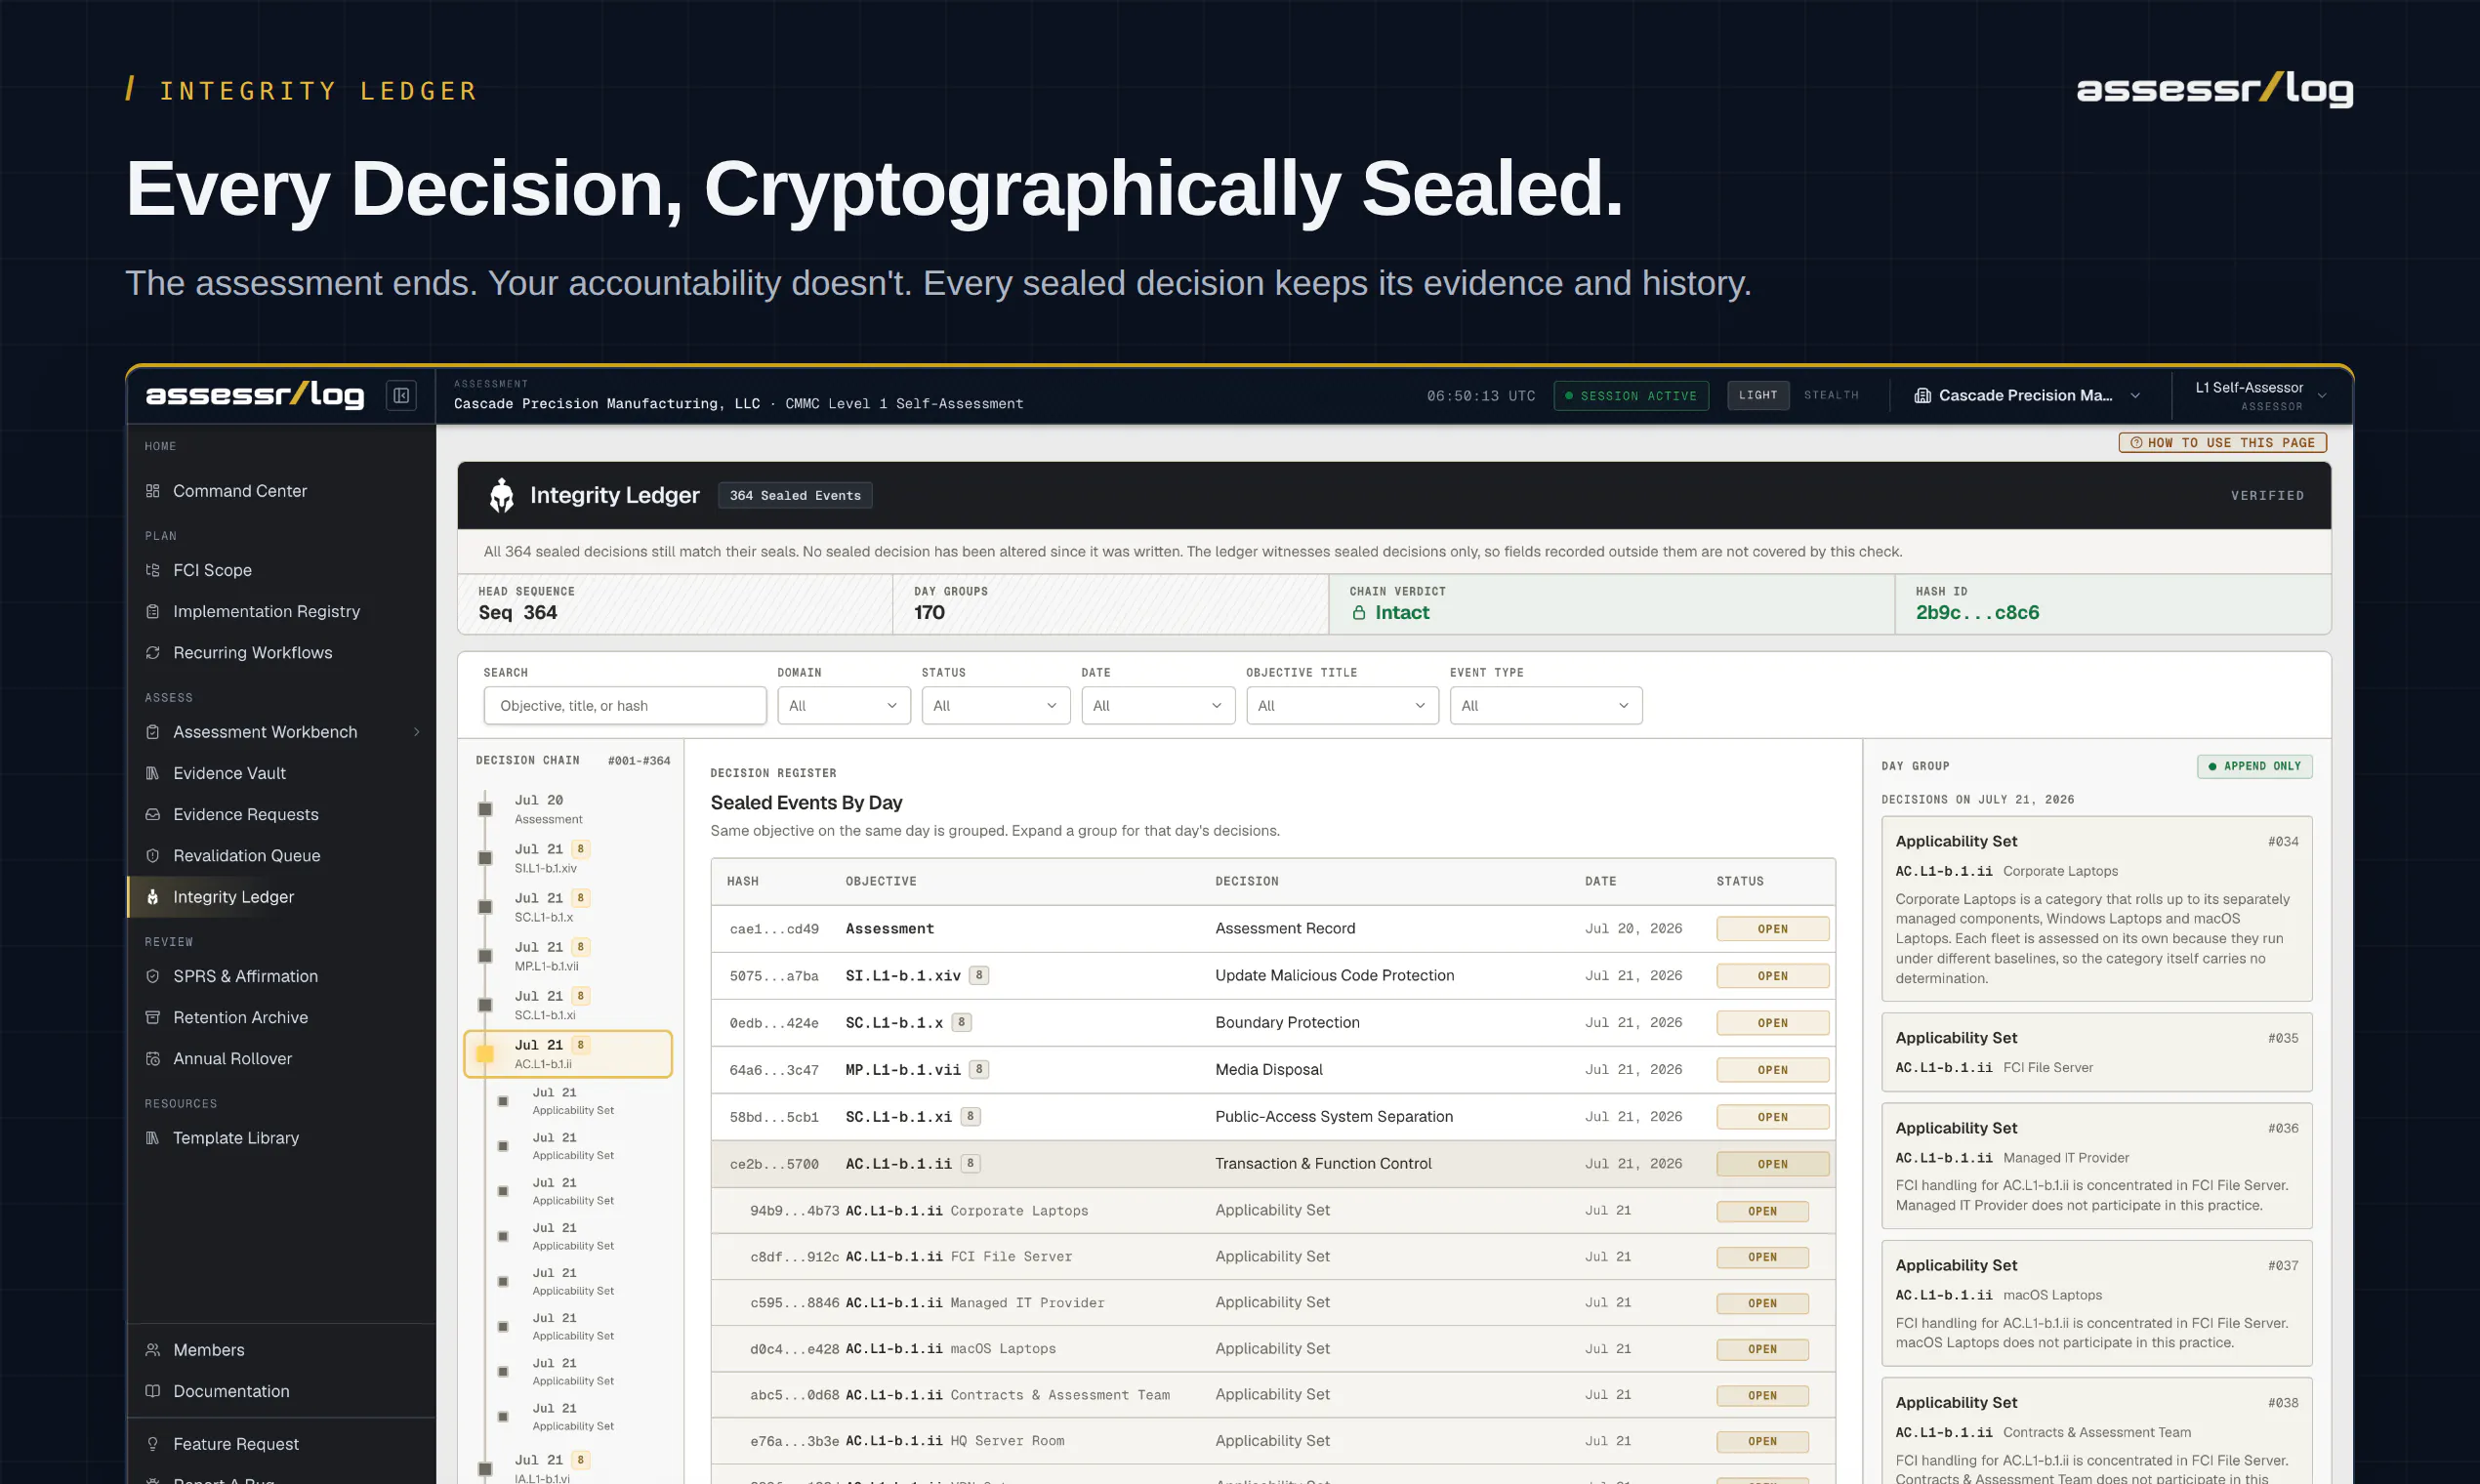Open Applicability Set card #036 Managed IT Provider
Image resolution: width=2480 pixels, height=1484 pixels.
click(2096, 1166)
